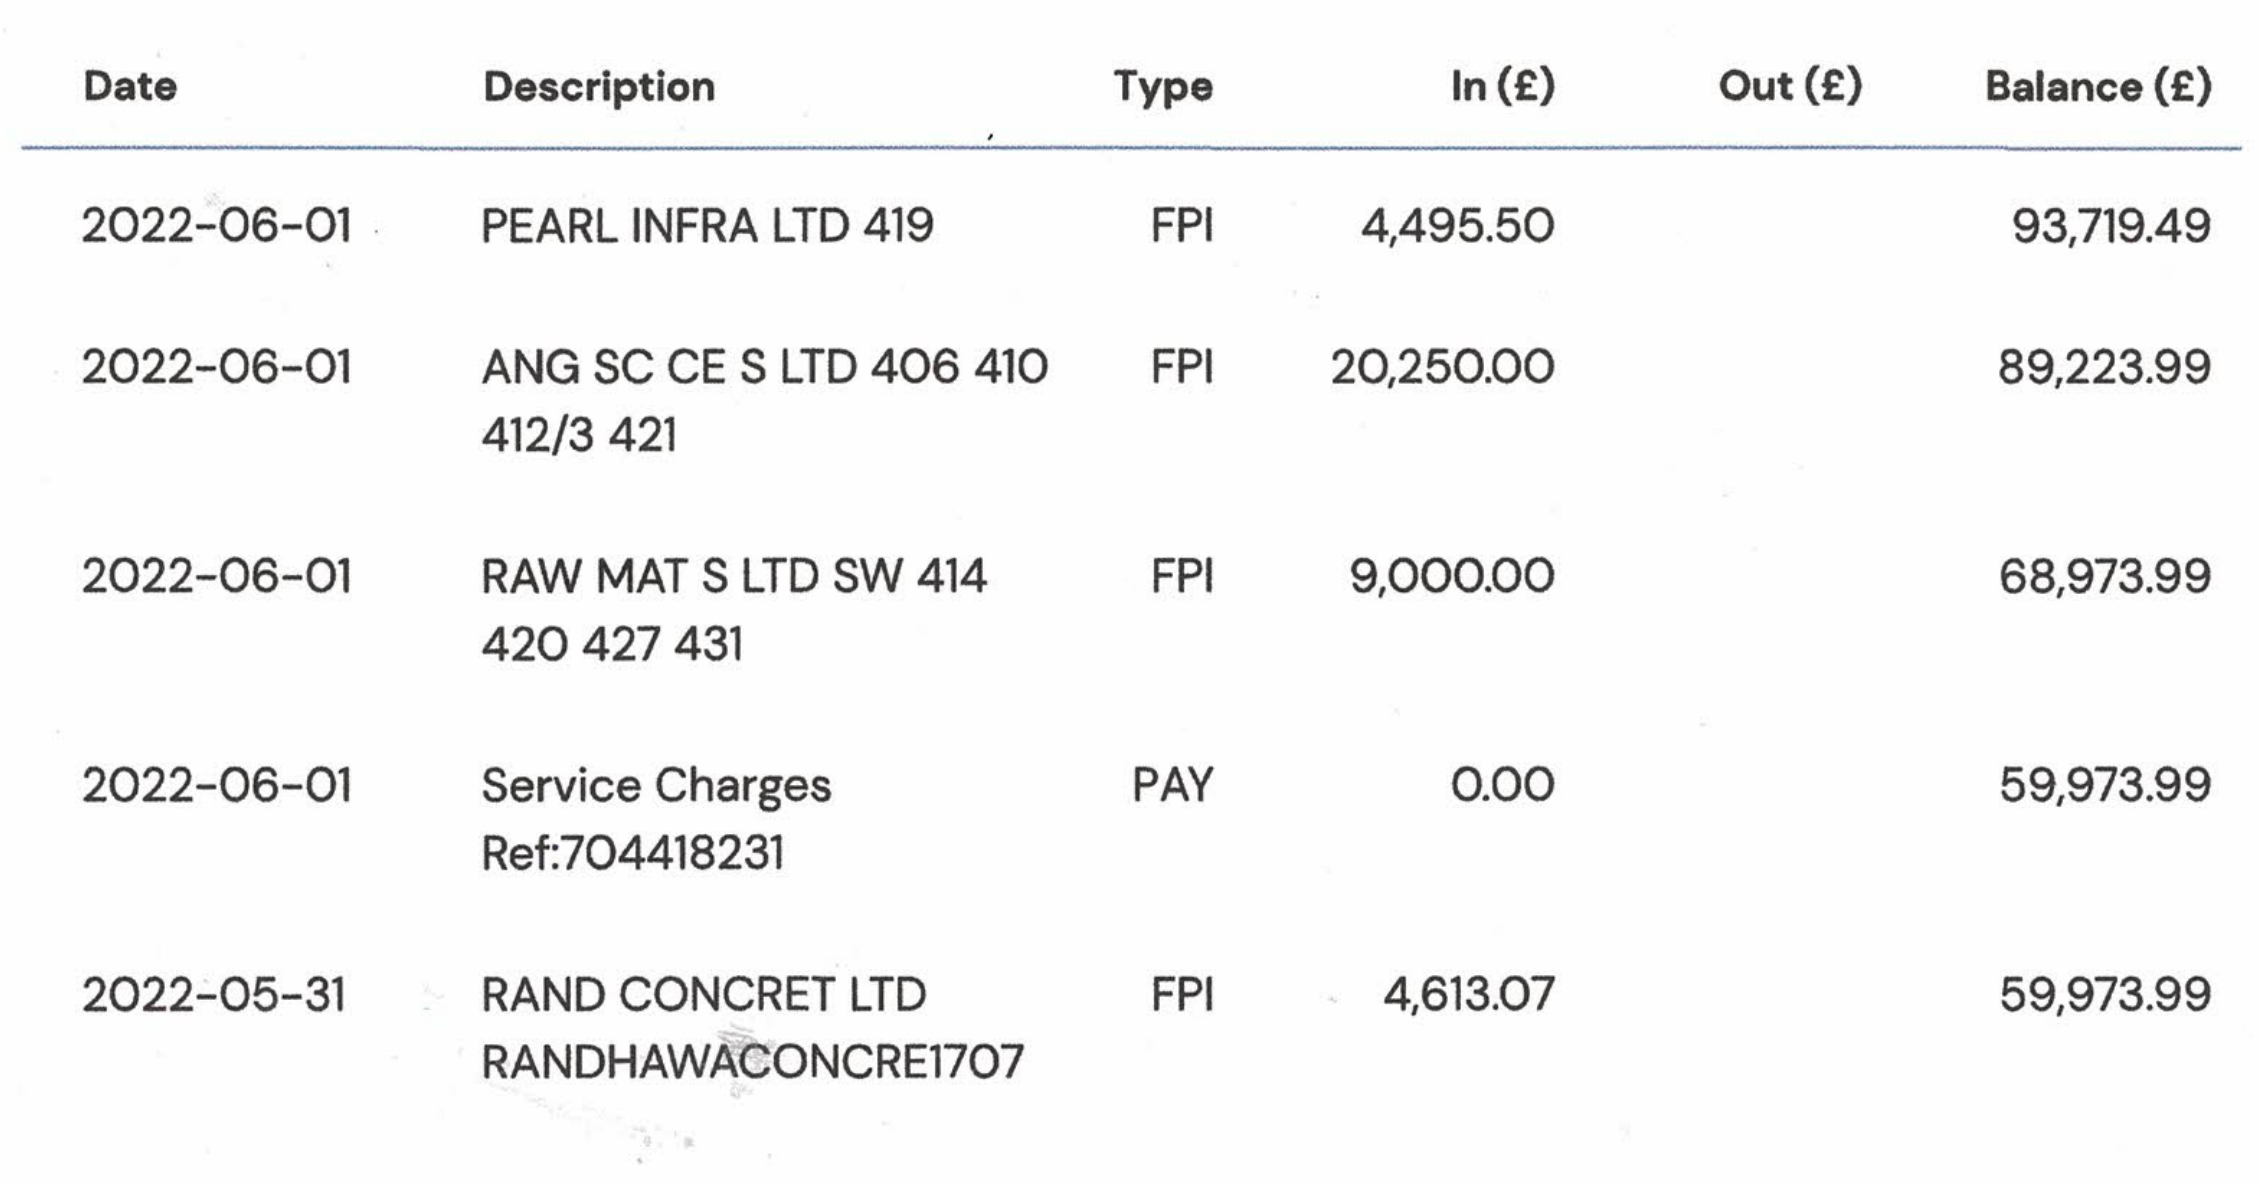Click the Date column header

130,87
